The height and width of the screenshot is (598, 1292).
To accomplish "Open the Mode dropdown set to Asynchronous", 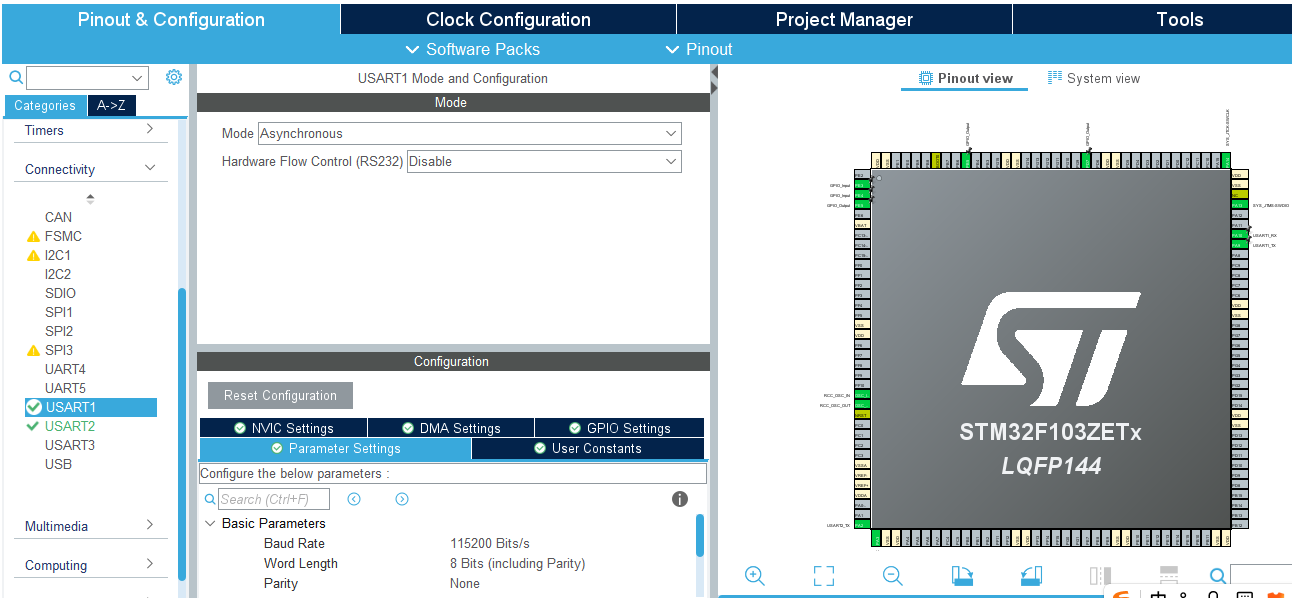I will pos(470,133).
